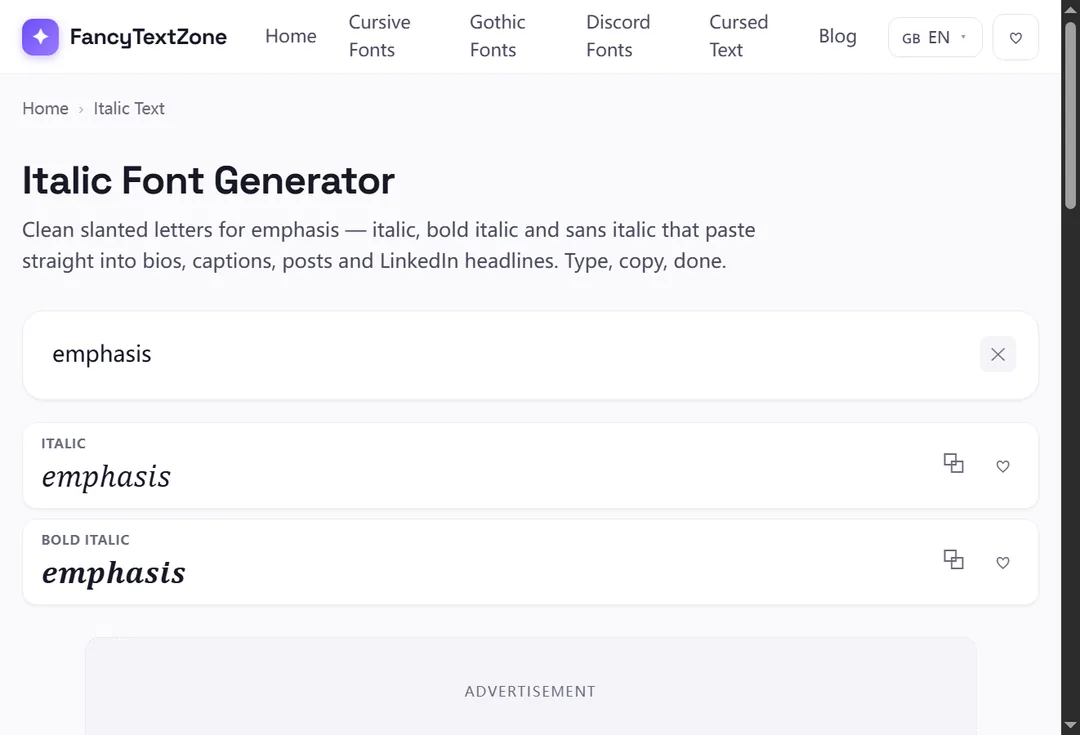Go to Home in the navigation bar
Viewport: 1080px width, 735px height.
(291, 36)
